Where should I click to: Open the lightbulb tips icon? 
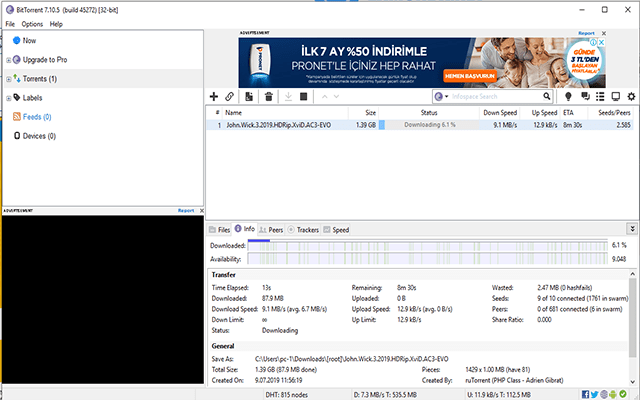tap(568, 96)
